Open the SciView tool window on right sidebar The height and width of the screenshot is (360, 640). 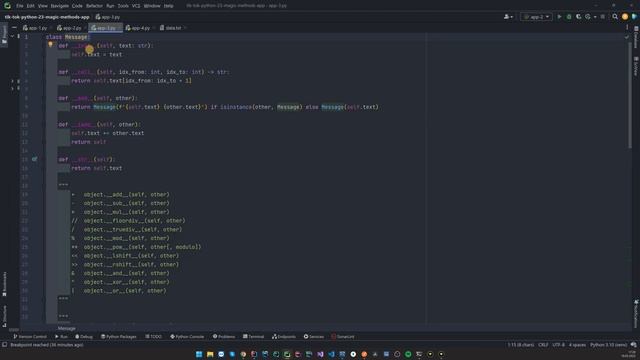[x=636, y=66]
